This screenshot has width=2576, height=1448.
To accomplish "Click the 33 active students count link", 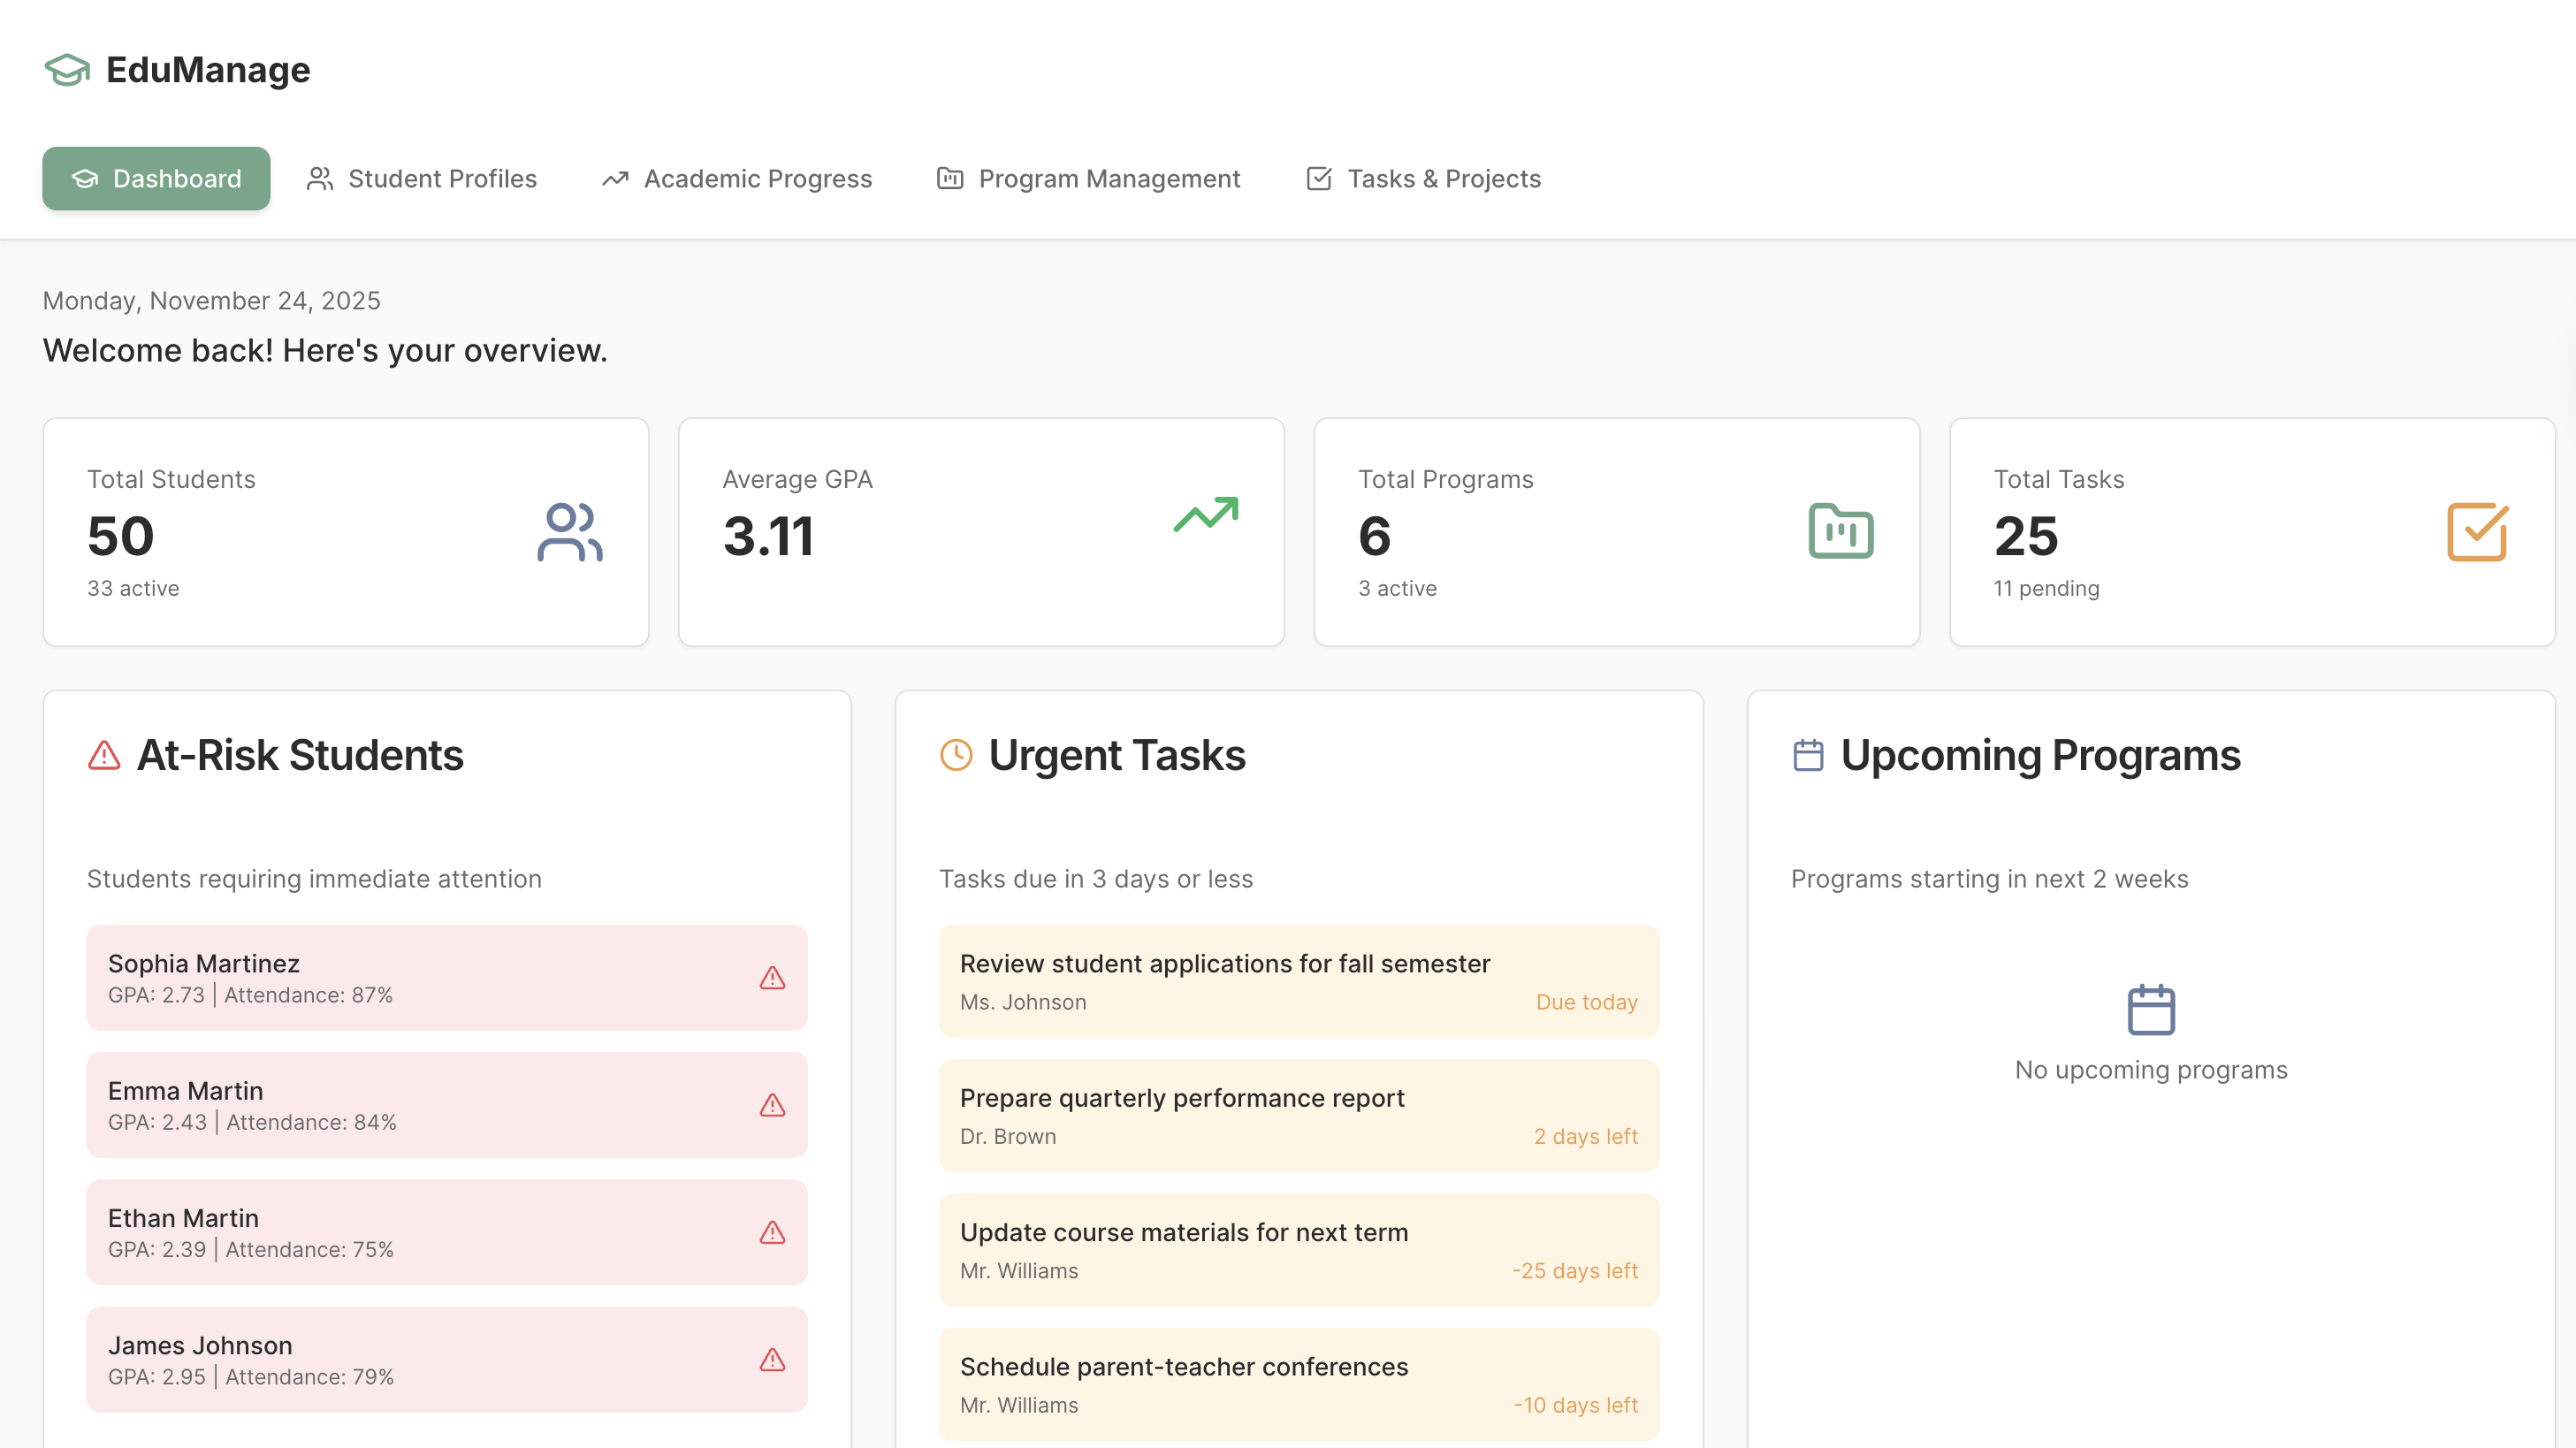I will click(x=133, y=588).
